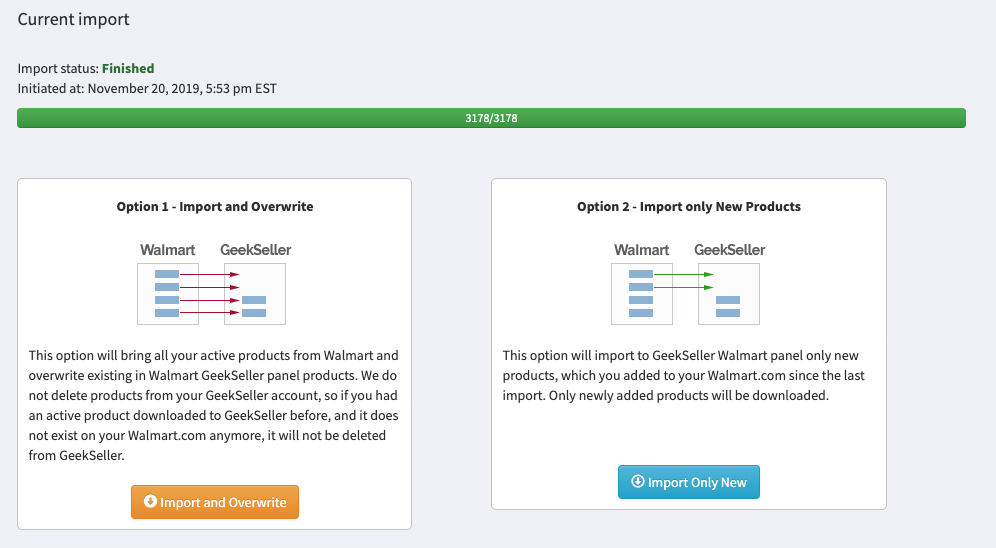Click the Option 2 - Import only New Products heading

tap(689, 206)
